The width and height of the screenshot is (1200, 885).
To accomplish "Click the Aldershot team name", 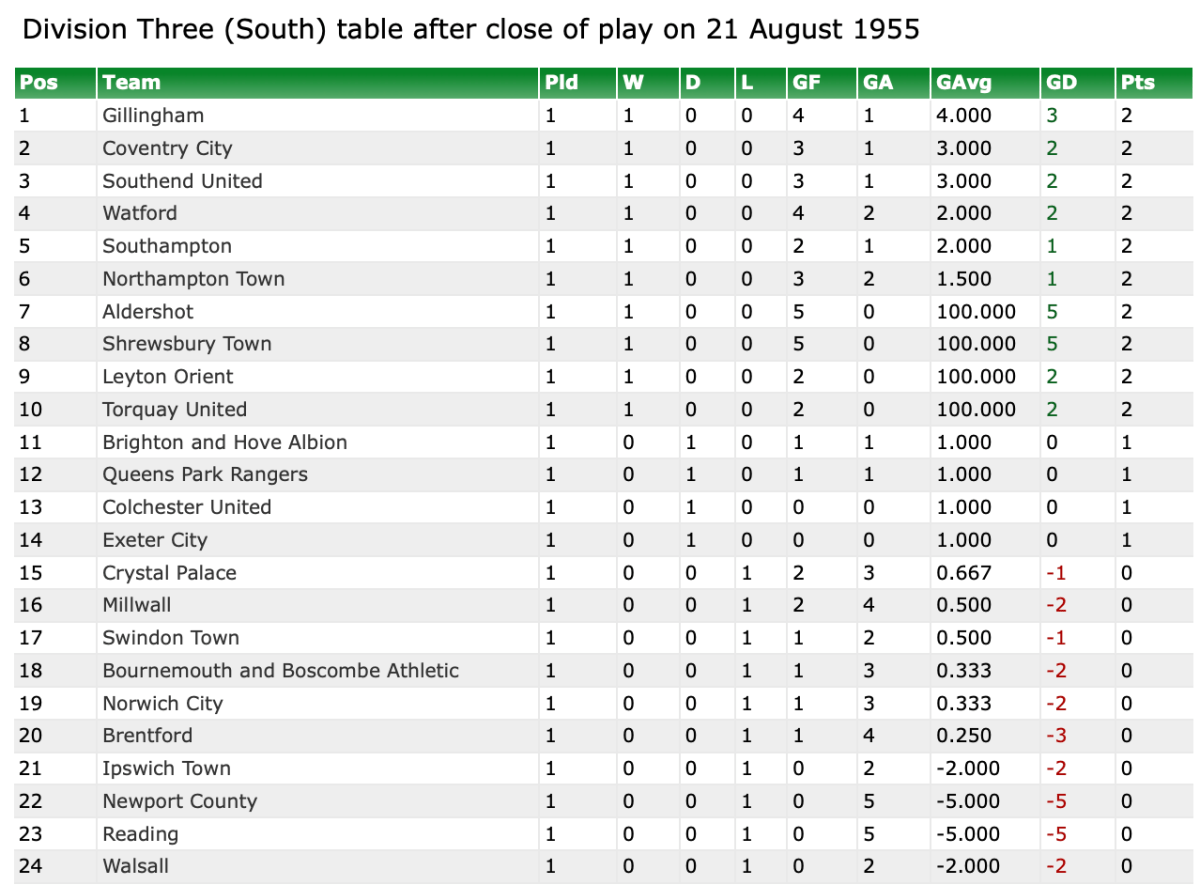I will [x=148, y=312].
